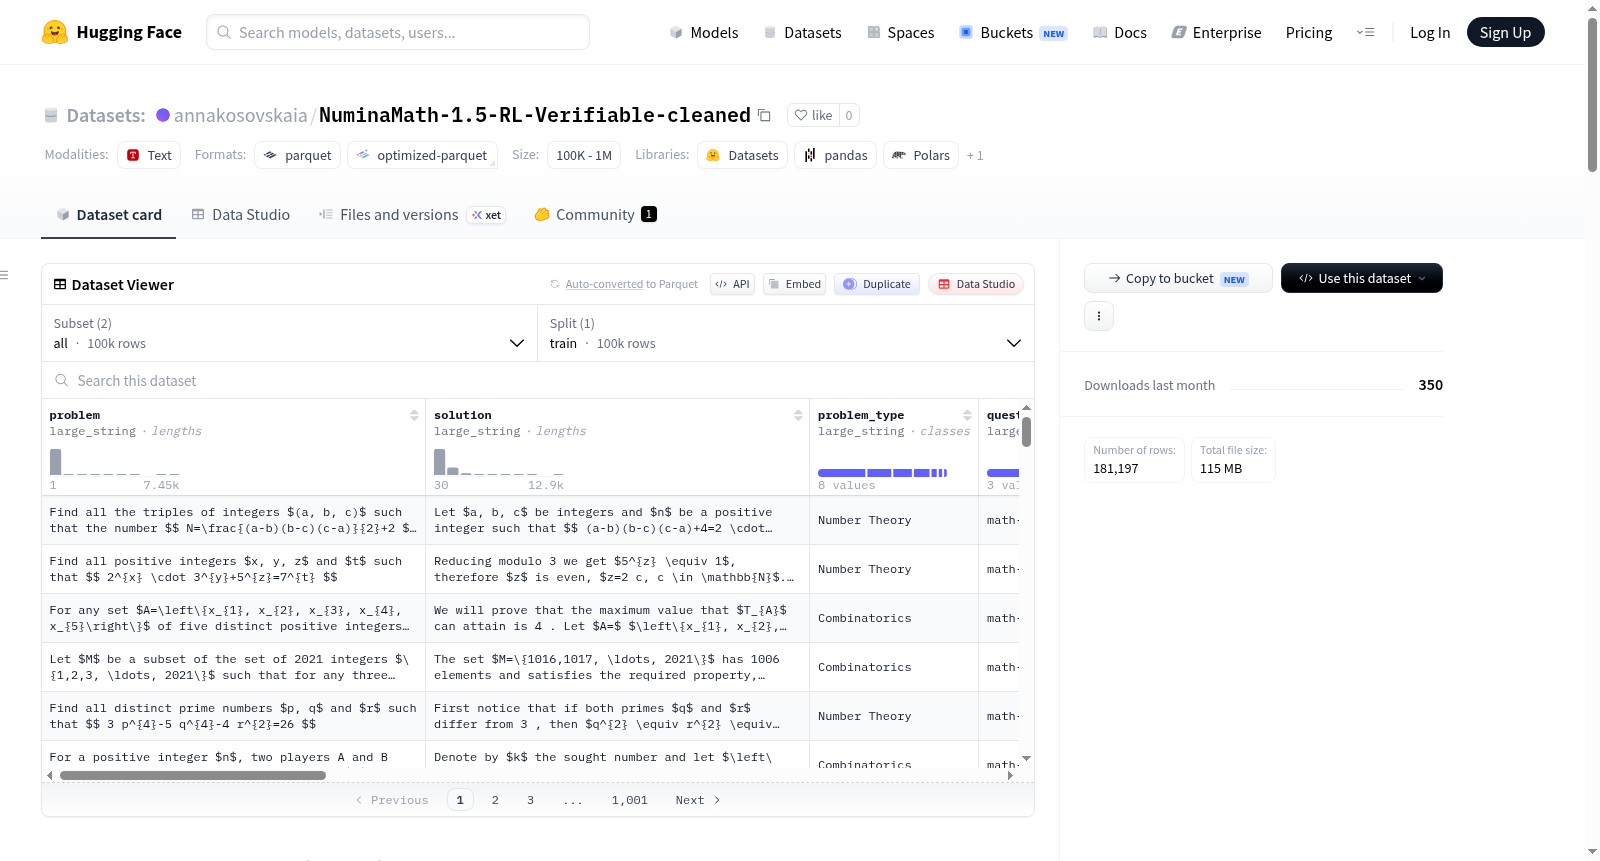Click the like count badge
Screen dimensions: 1600x861
pos(849,115)
